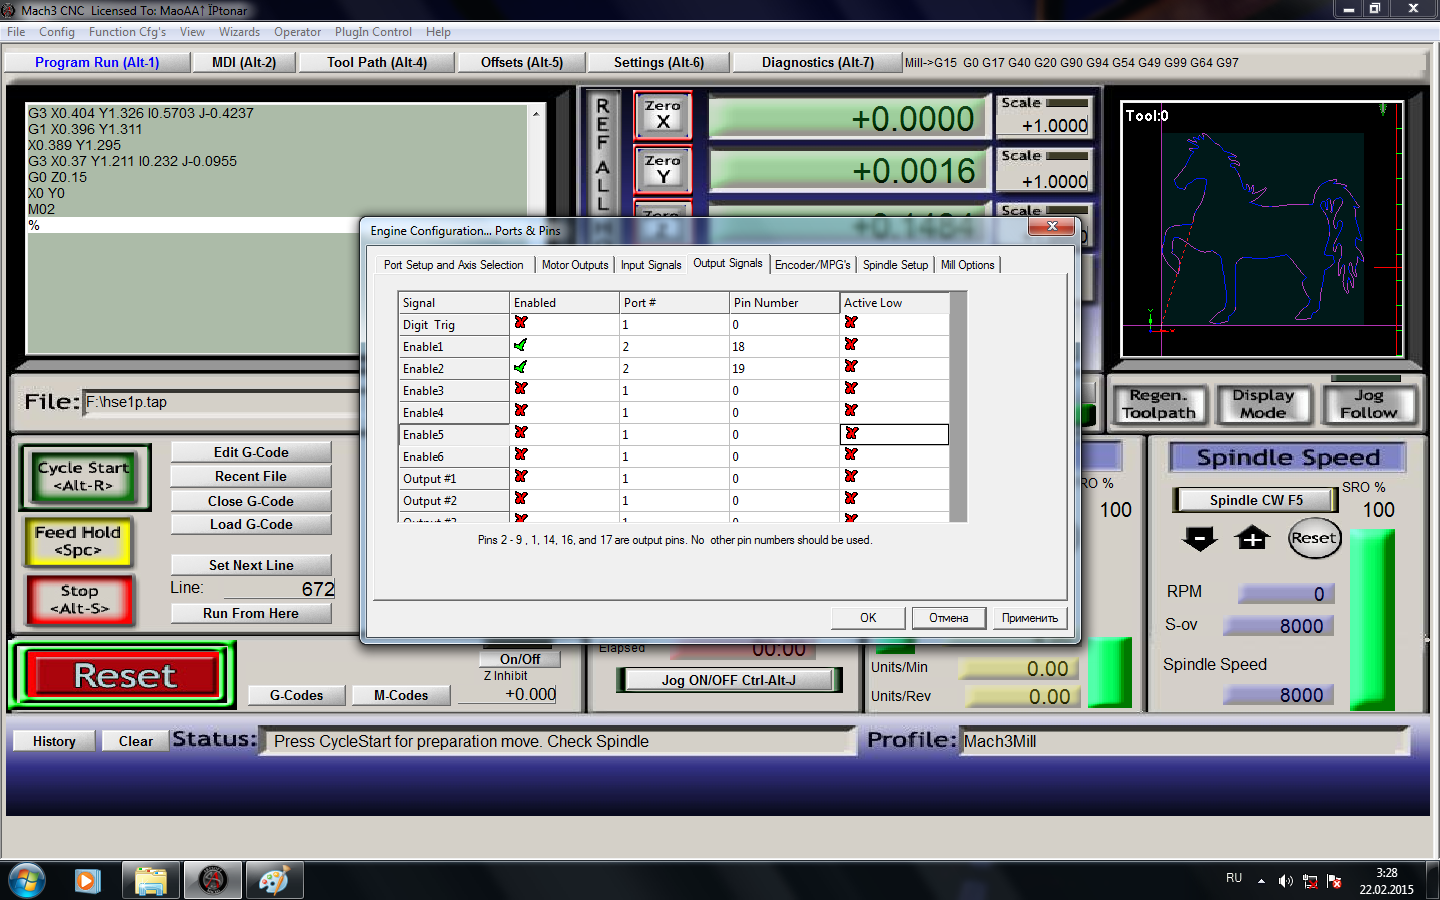Open the Spindle Setup tab

[895, 265]
